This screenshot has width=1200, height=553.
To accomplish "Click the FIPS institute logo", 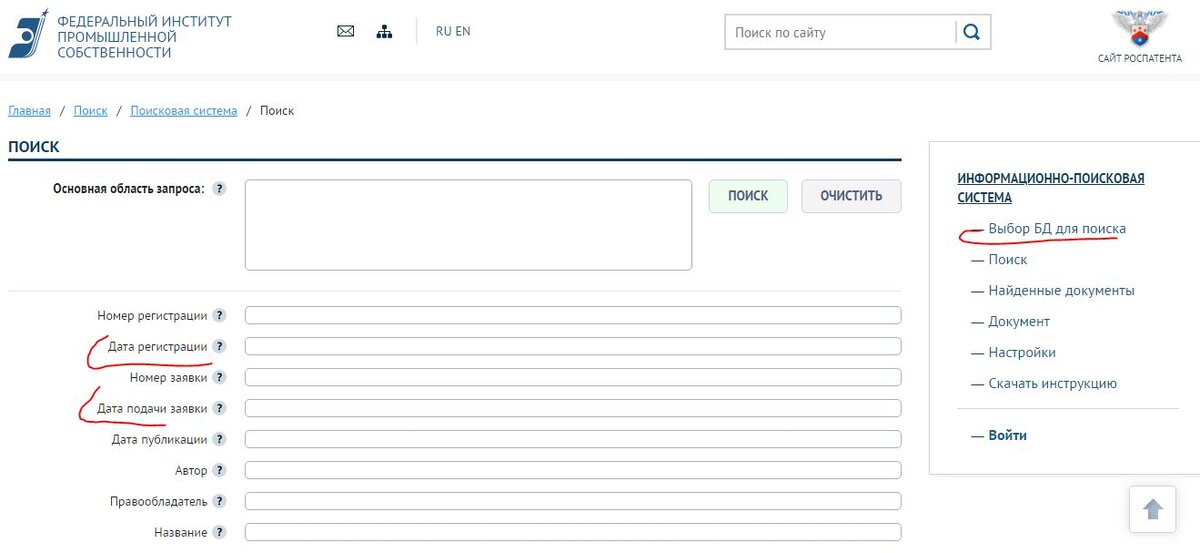I will 28,33.
